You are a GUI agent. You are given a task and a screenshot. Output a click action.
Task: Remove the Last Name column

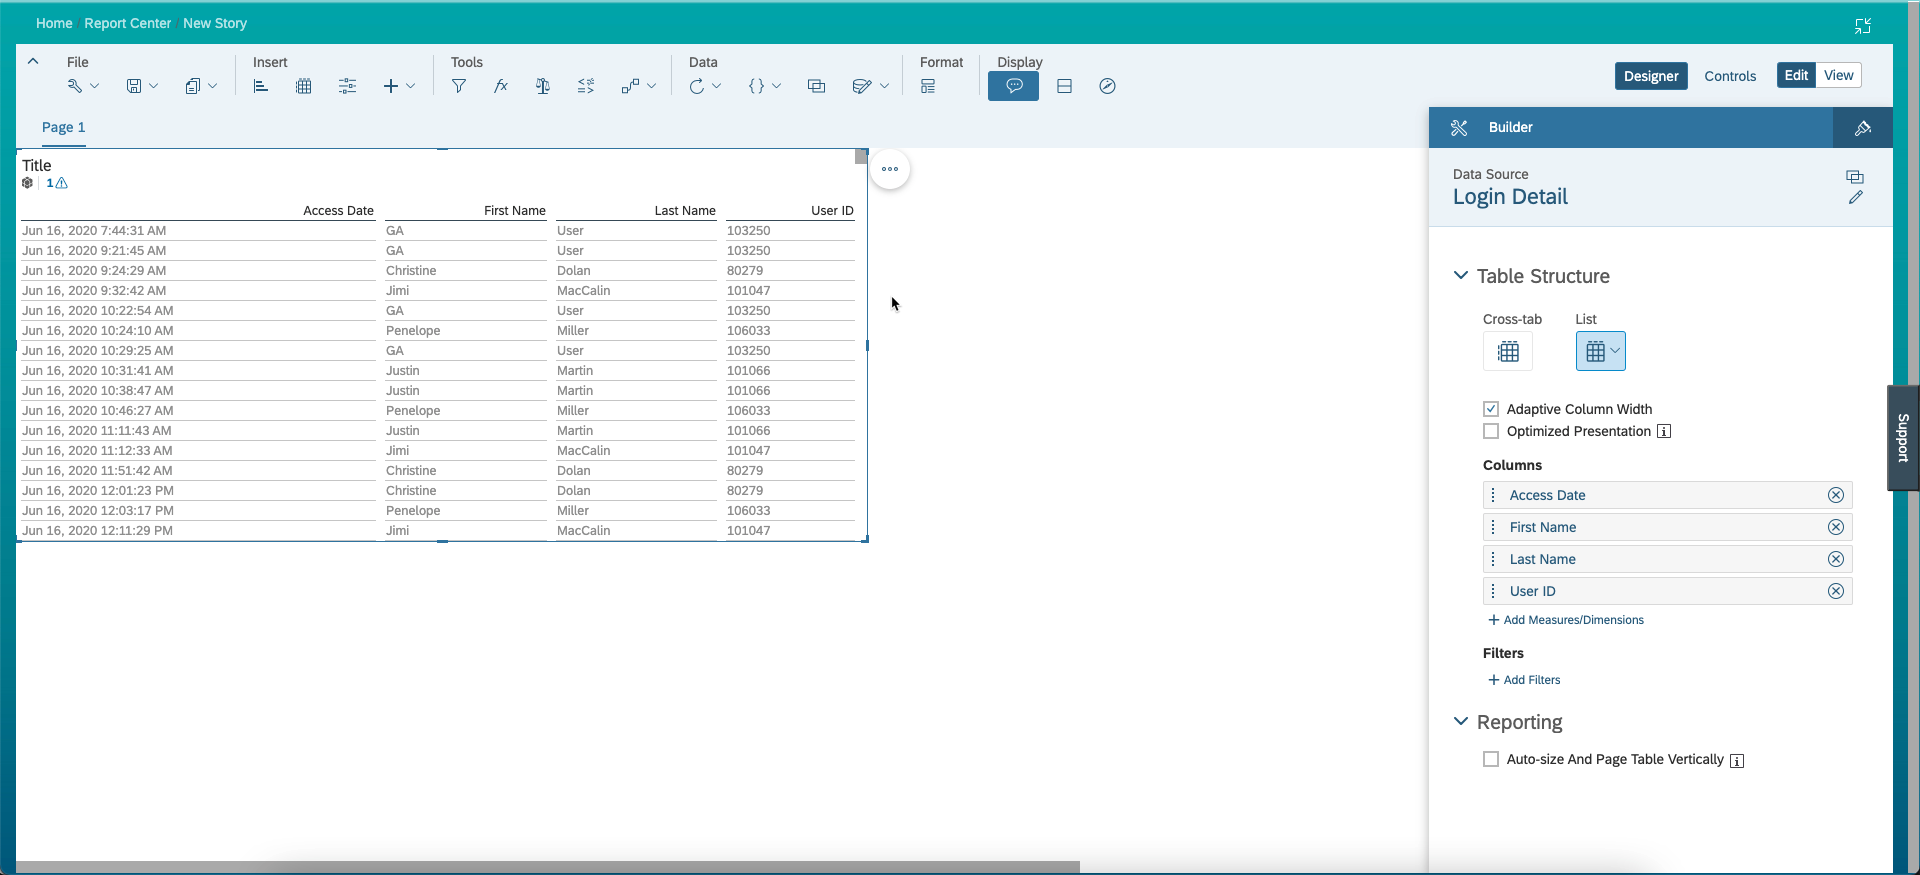[x=1836, y=559]
